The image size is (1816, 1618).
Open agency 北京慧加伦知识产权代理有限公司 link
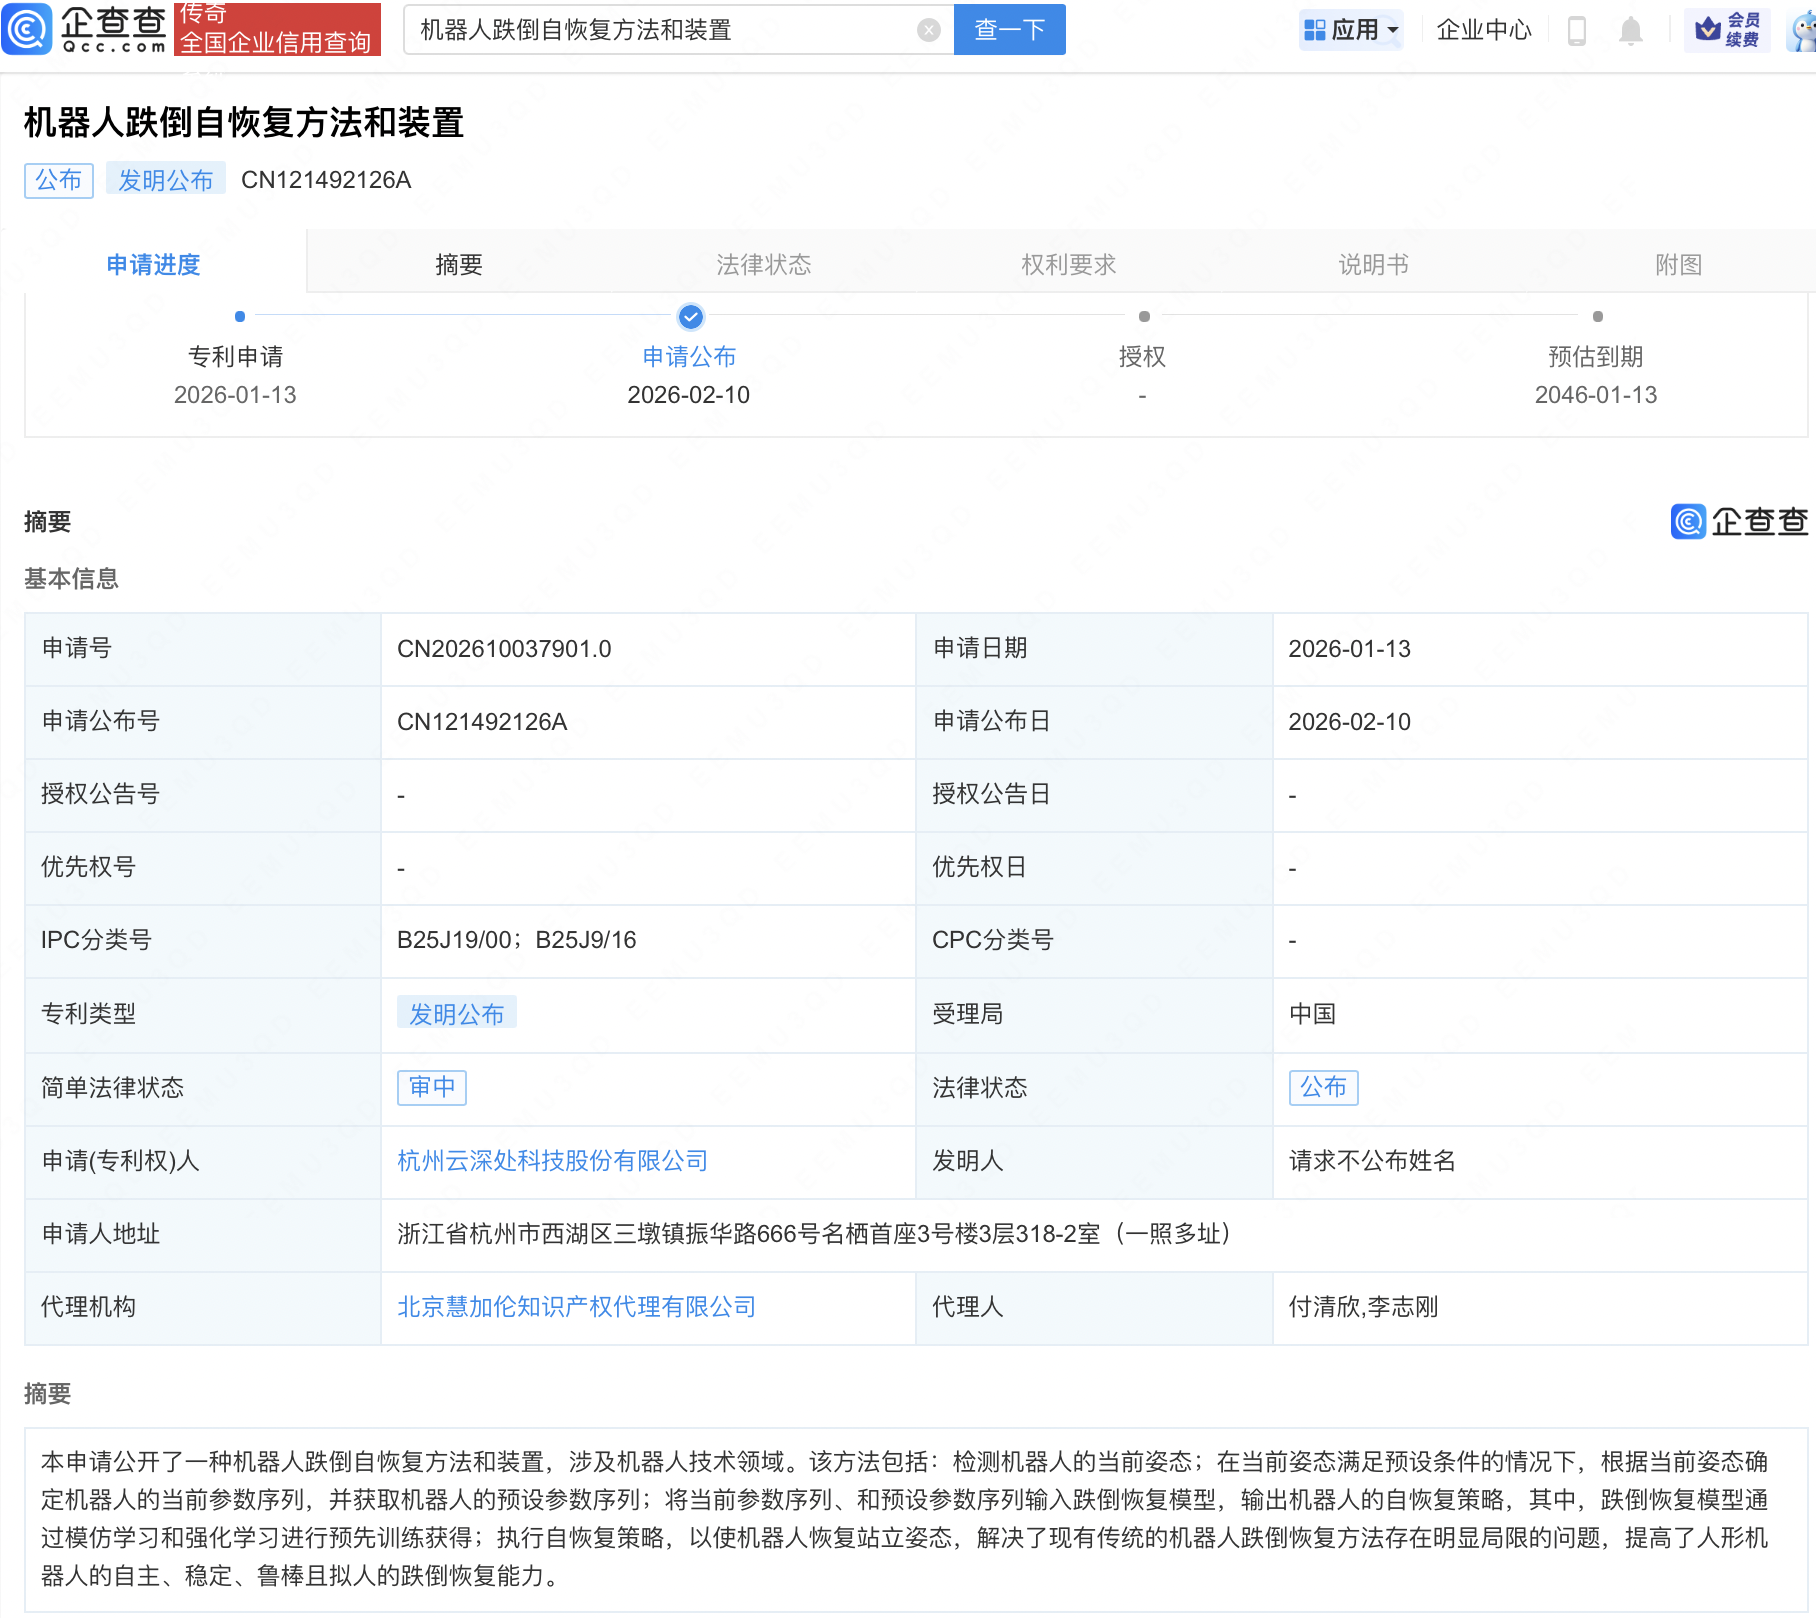point(576,1306)
